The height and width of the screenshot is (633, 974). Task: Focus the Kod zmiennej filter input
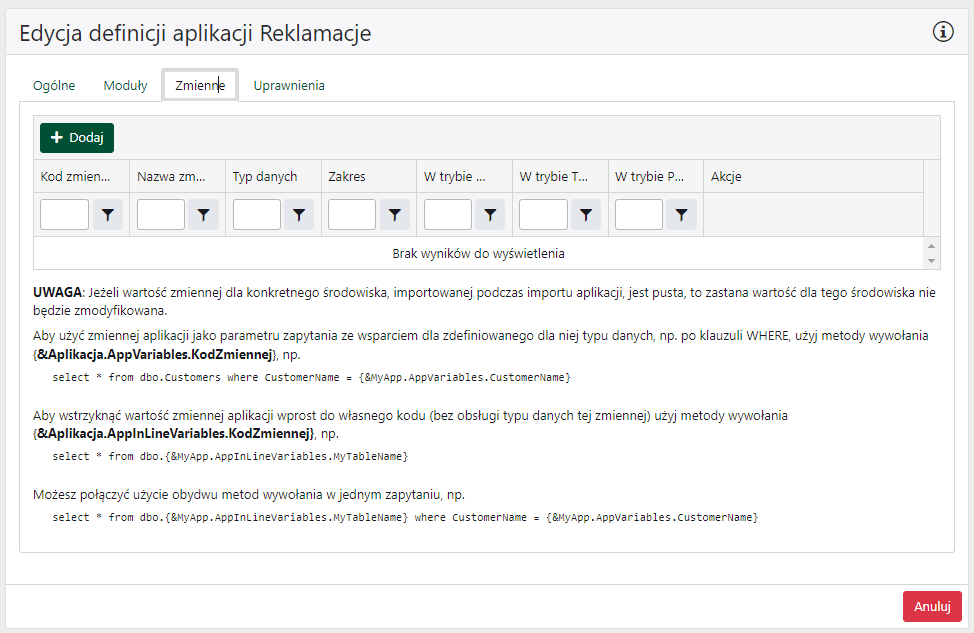tap(65, 214)
